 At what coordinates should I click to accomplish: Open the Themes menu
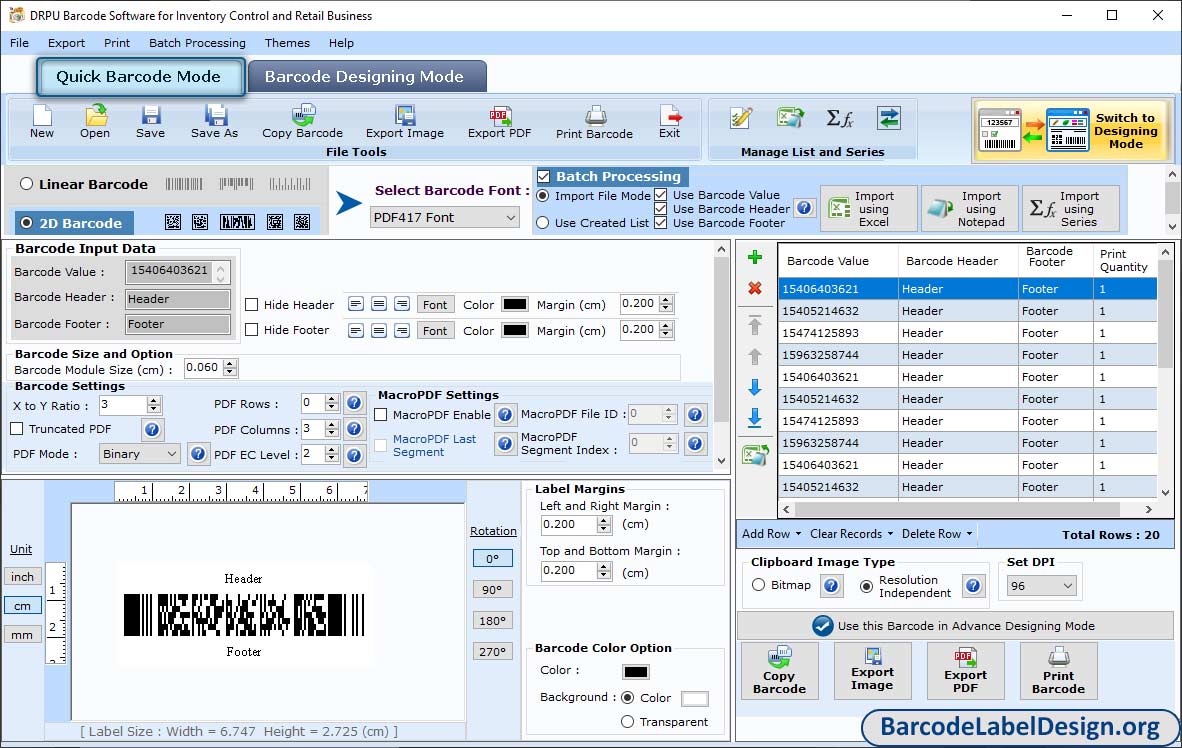287,43
